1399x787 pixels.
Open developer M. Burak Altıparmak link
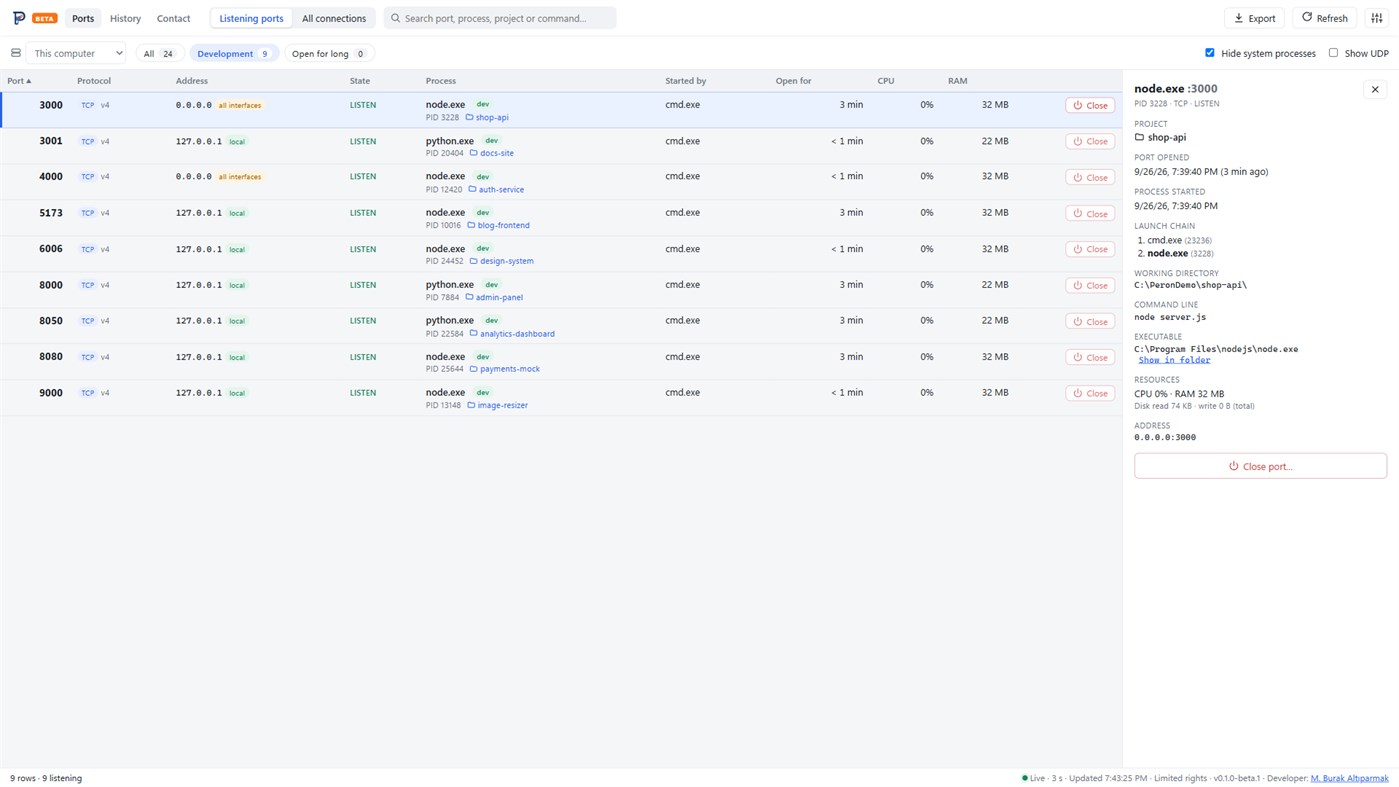(1349, 778)
